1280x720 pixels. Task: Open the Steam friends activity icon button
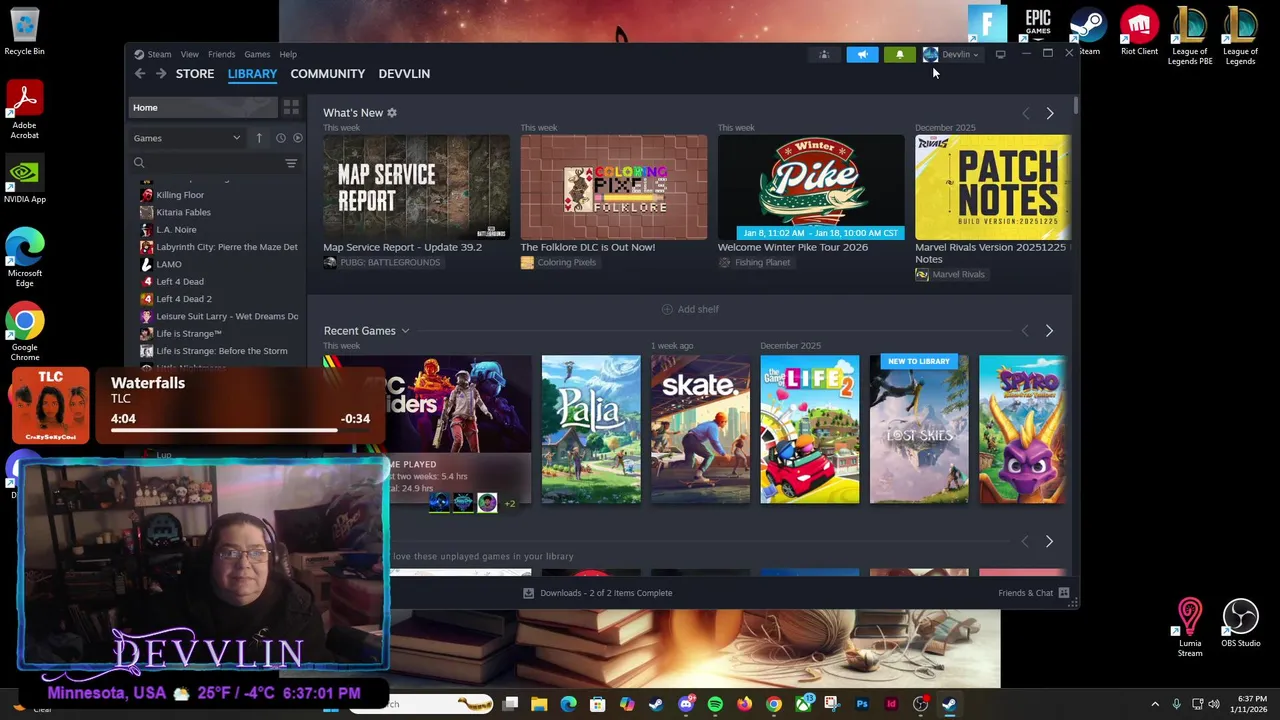824,55
